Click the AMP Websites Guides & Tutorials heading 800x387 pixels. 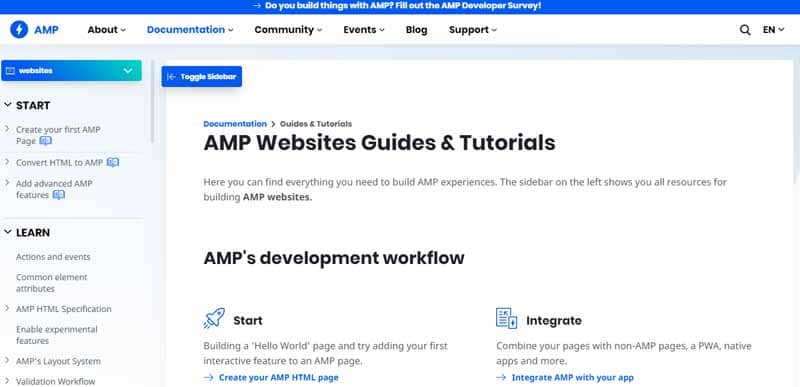pyautogui.click(x=379, y=143)
